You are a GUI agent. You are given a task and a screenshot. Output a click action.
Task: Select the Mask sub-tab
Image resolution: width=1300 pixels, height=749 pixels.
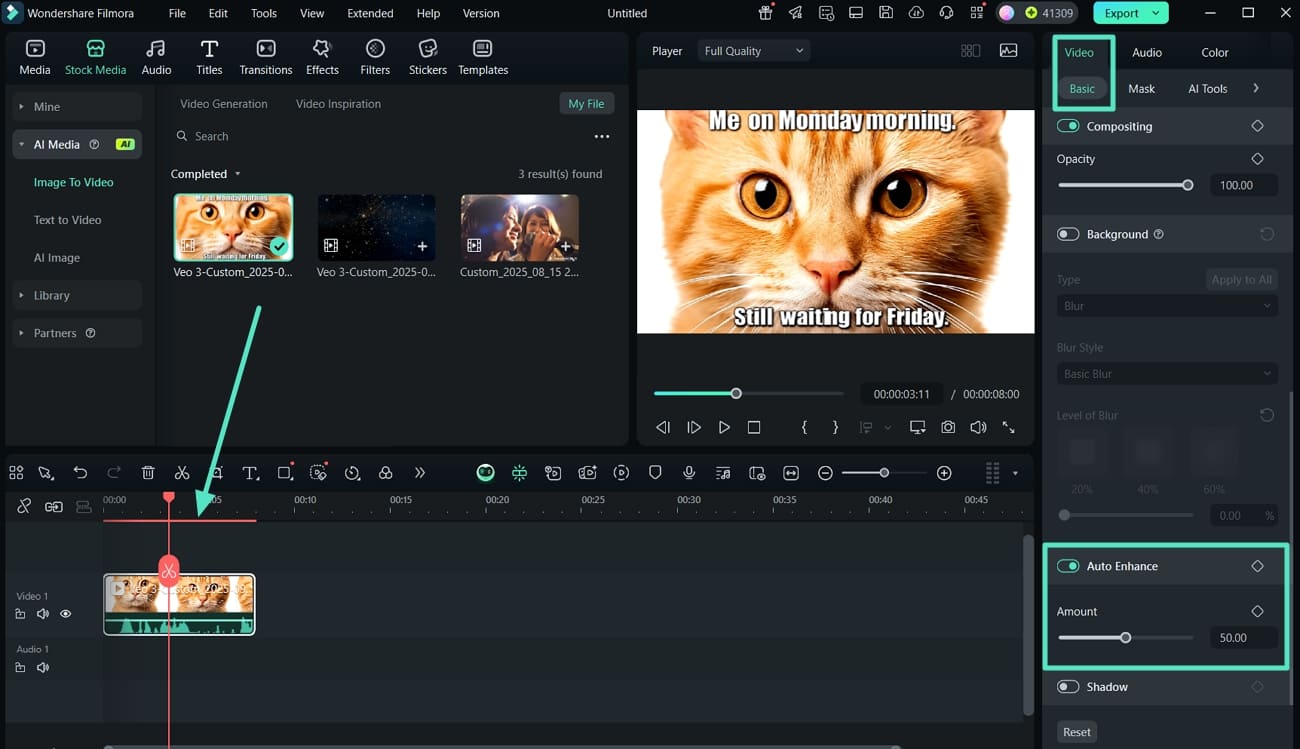tap(1141, 88)
